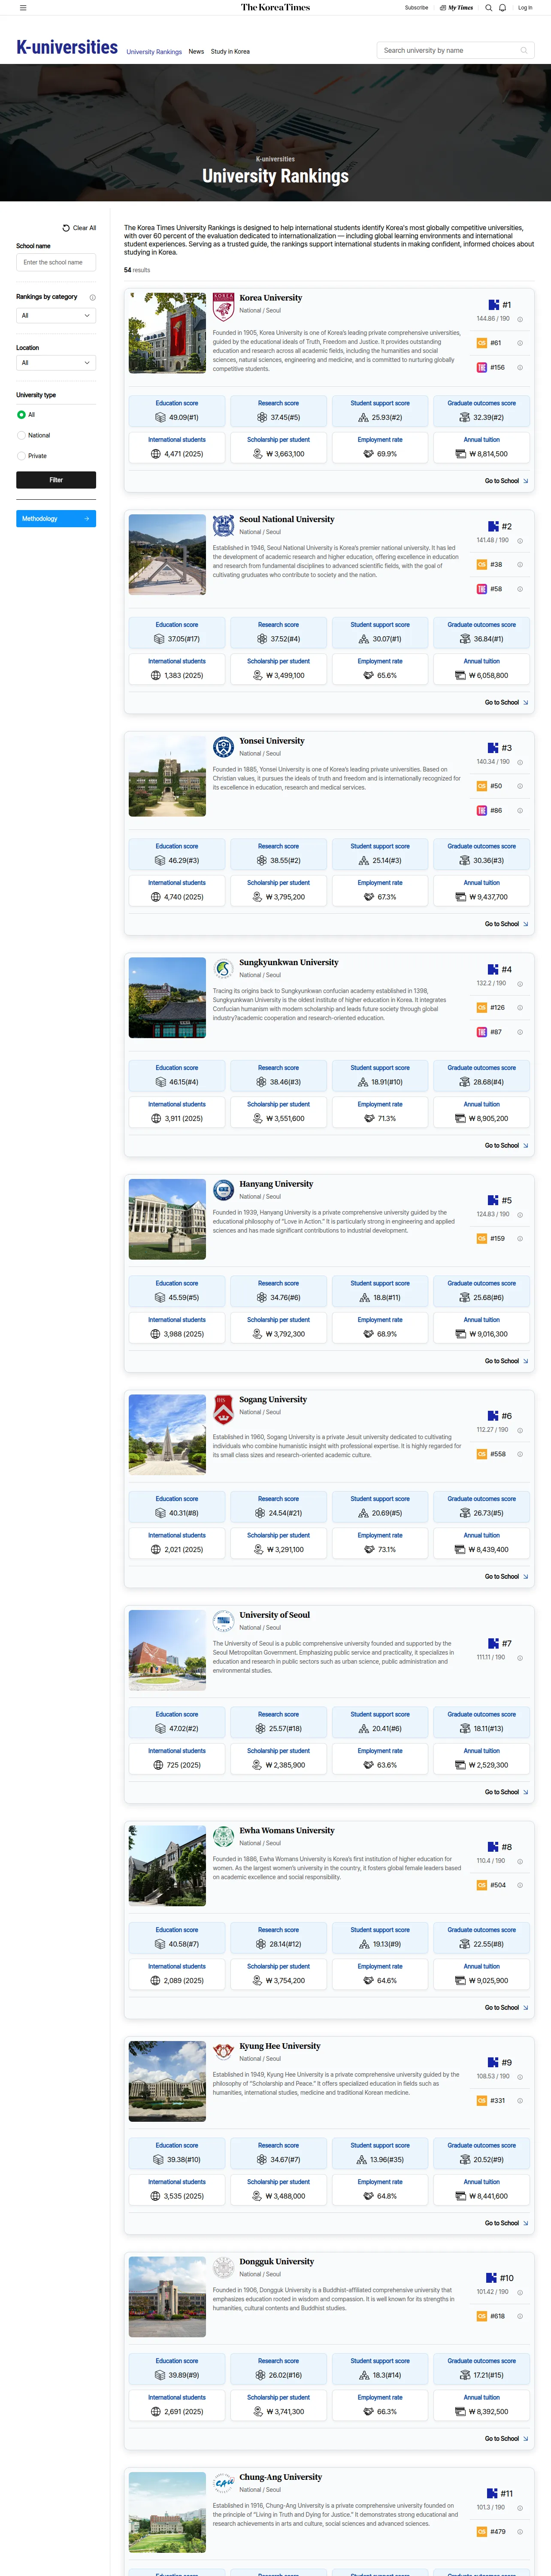This screenshot has height=2576, width=551.
Task: Click the info icon beside QS rank #50
Action: (x=520, y=786)
